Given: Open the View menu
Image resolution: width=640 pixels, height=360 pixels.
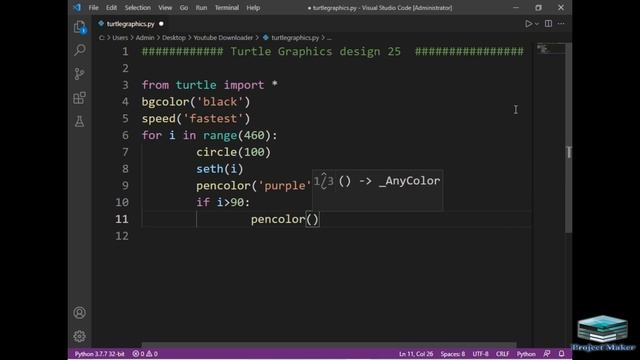Looking at the screenshot, I should tap(165, 8).
